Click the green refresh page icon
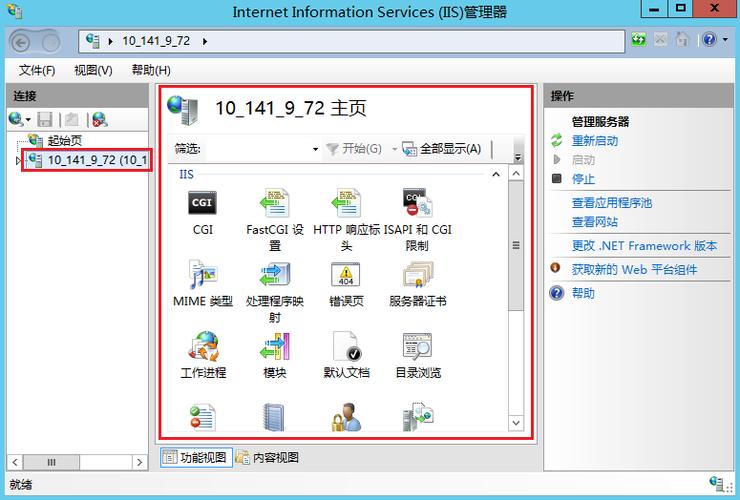Image resolution: width=740 pixels, height=500 pixels. click(639, 40)
